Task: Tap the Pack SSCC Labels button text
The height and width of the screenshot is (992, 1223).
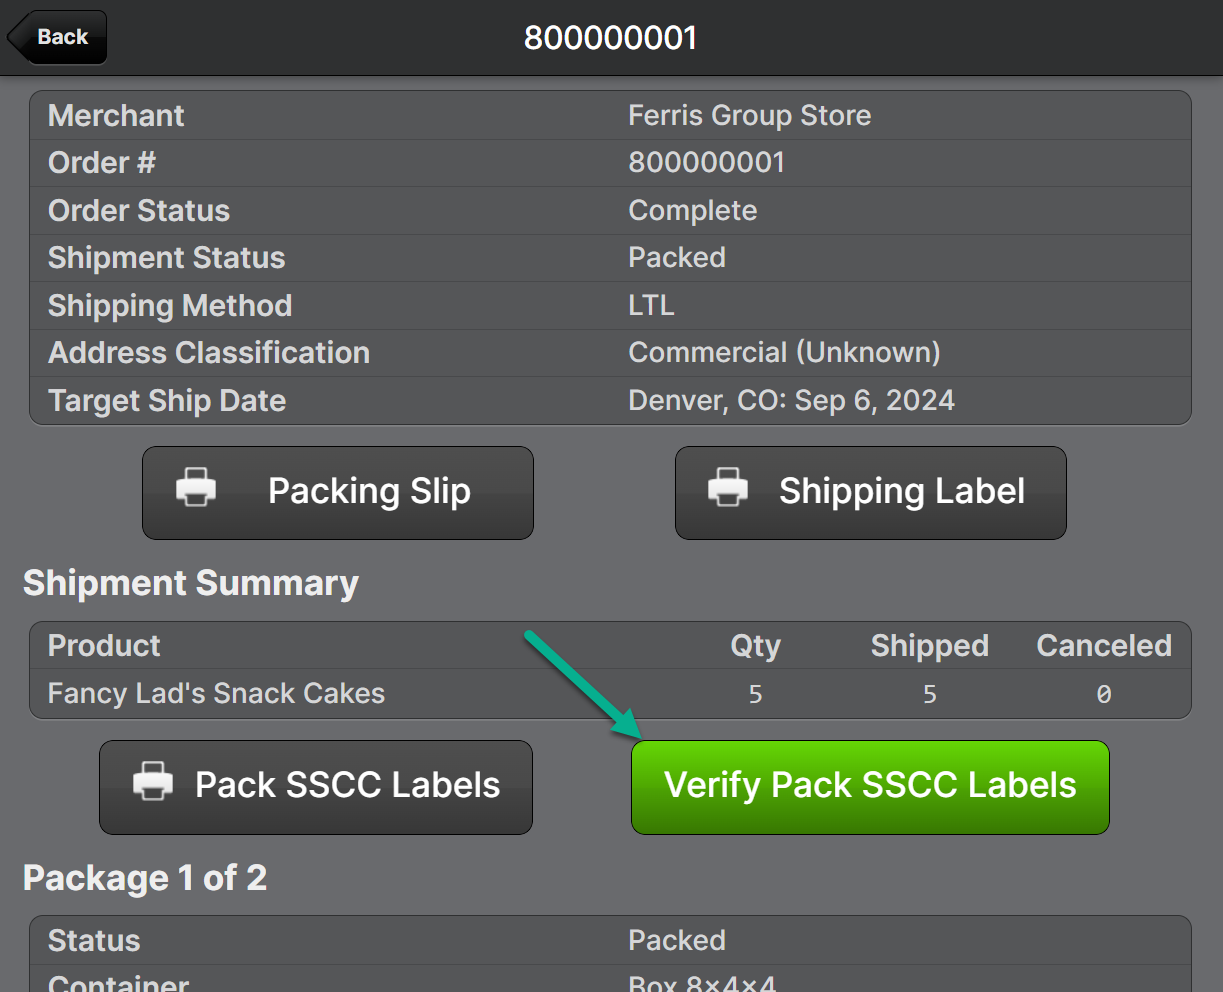Action: point(347,786)
